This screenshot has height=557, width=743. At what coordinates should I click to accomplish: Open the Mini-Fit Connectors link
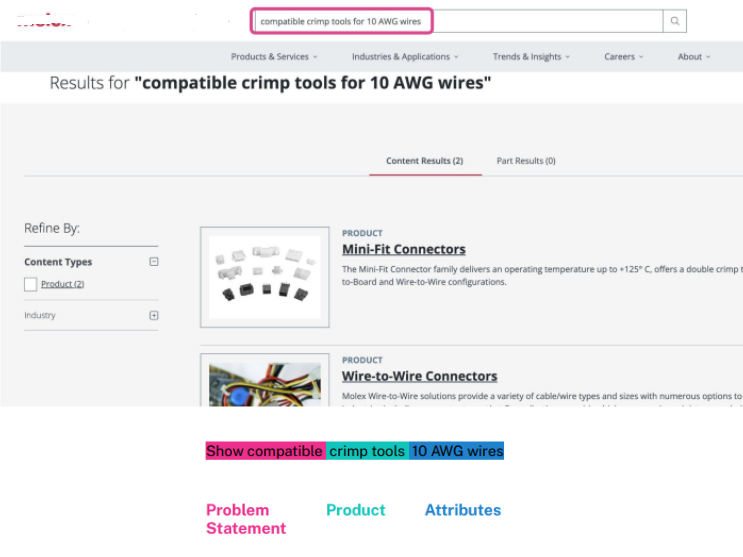coord(404,249)
